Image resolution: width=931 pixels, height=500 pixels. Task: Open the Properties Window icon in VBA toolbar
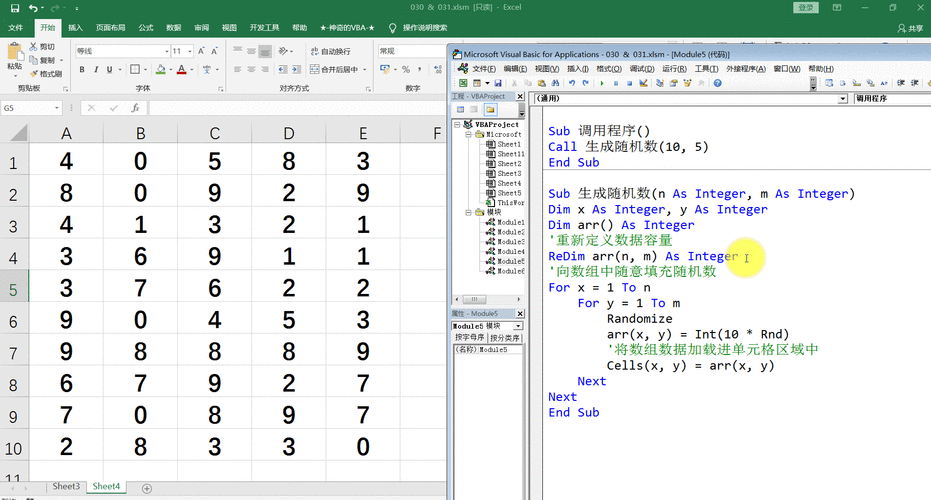[673, 83]
